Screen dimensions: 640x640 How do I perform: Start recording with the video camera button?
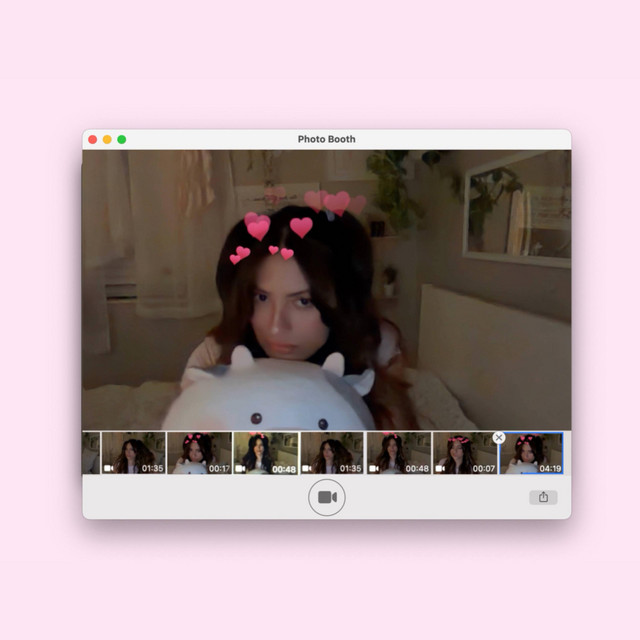(x=327, y=497)
